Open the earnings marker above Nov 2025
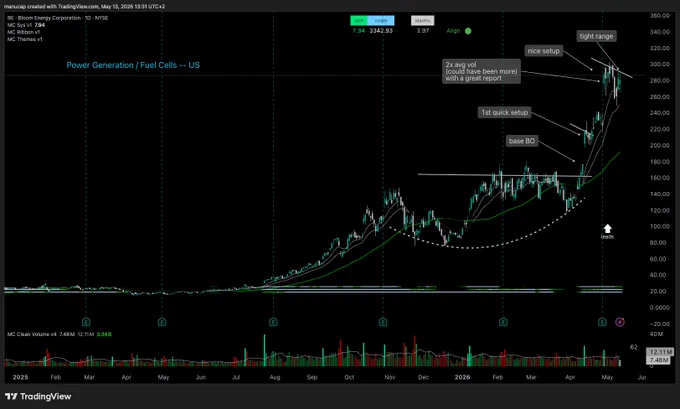 coord(382,322)
